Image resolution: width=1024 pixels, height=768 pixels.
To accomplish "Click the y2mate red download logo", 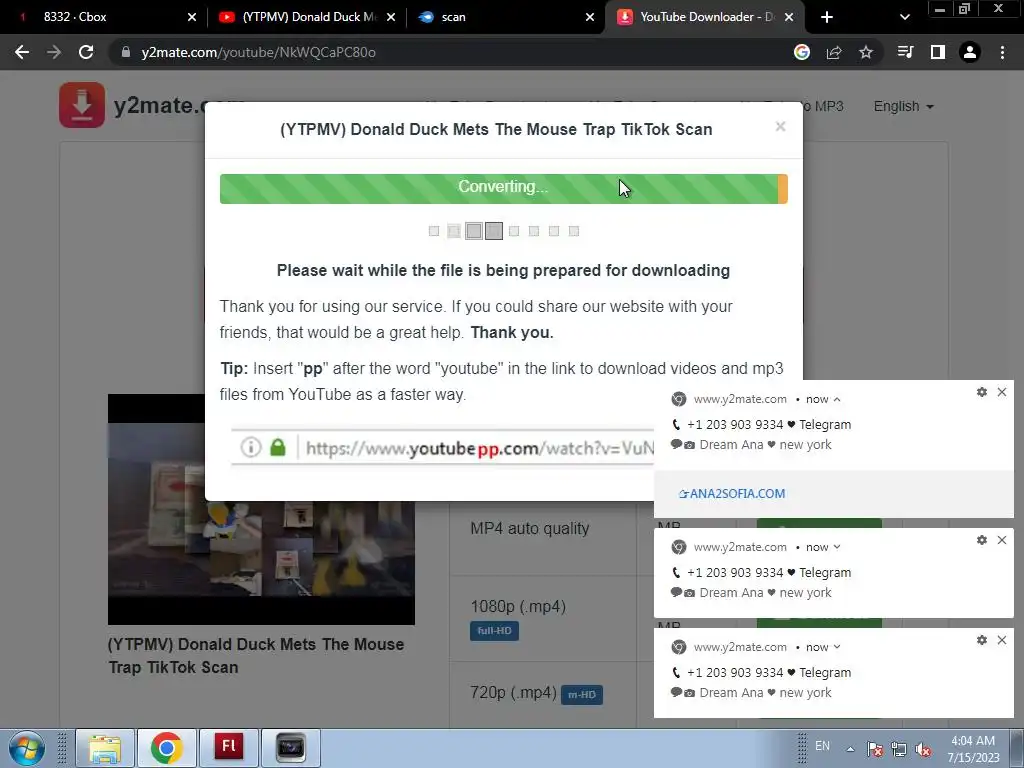I will click(x=82, y=104).
